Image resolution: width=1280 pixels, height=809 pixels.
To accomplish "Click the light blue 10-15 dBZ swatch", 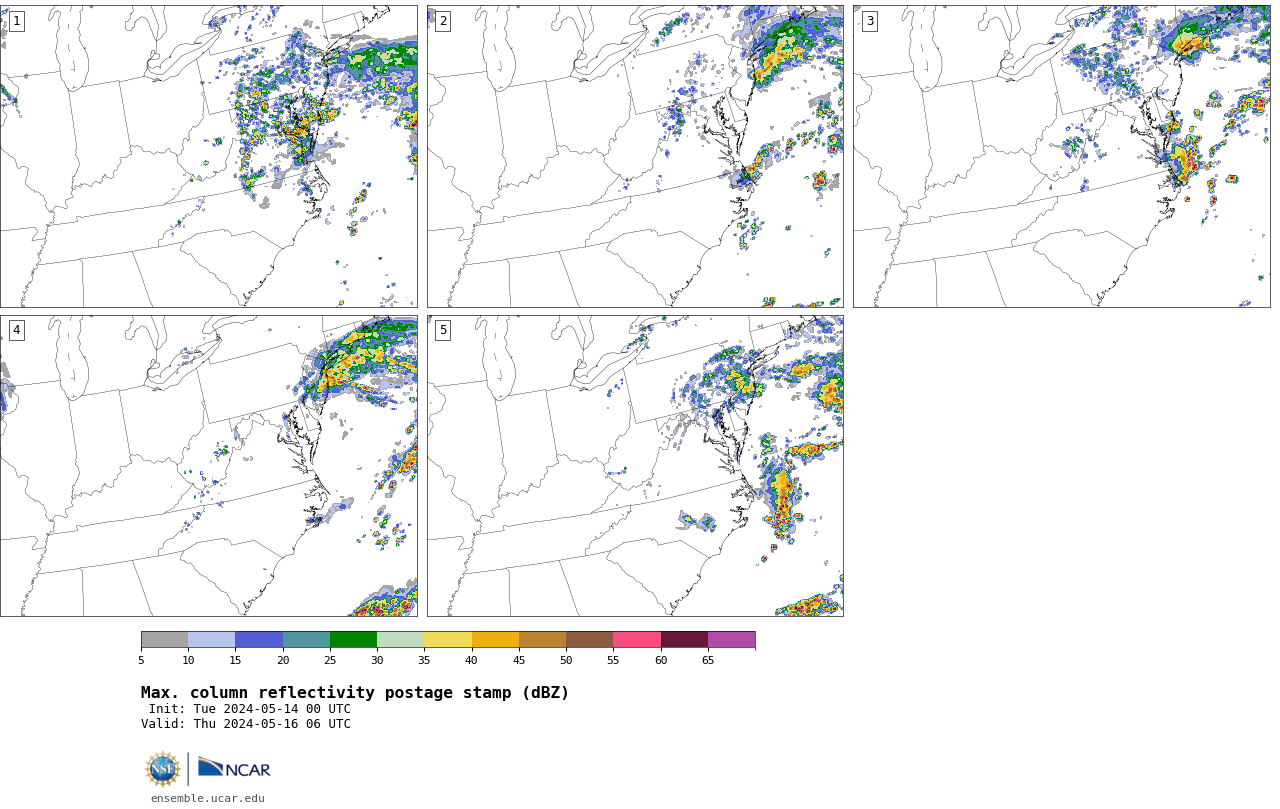I will pos(211,640).
